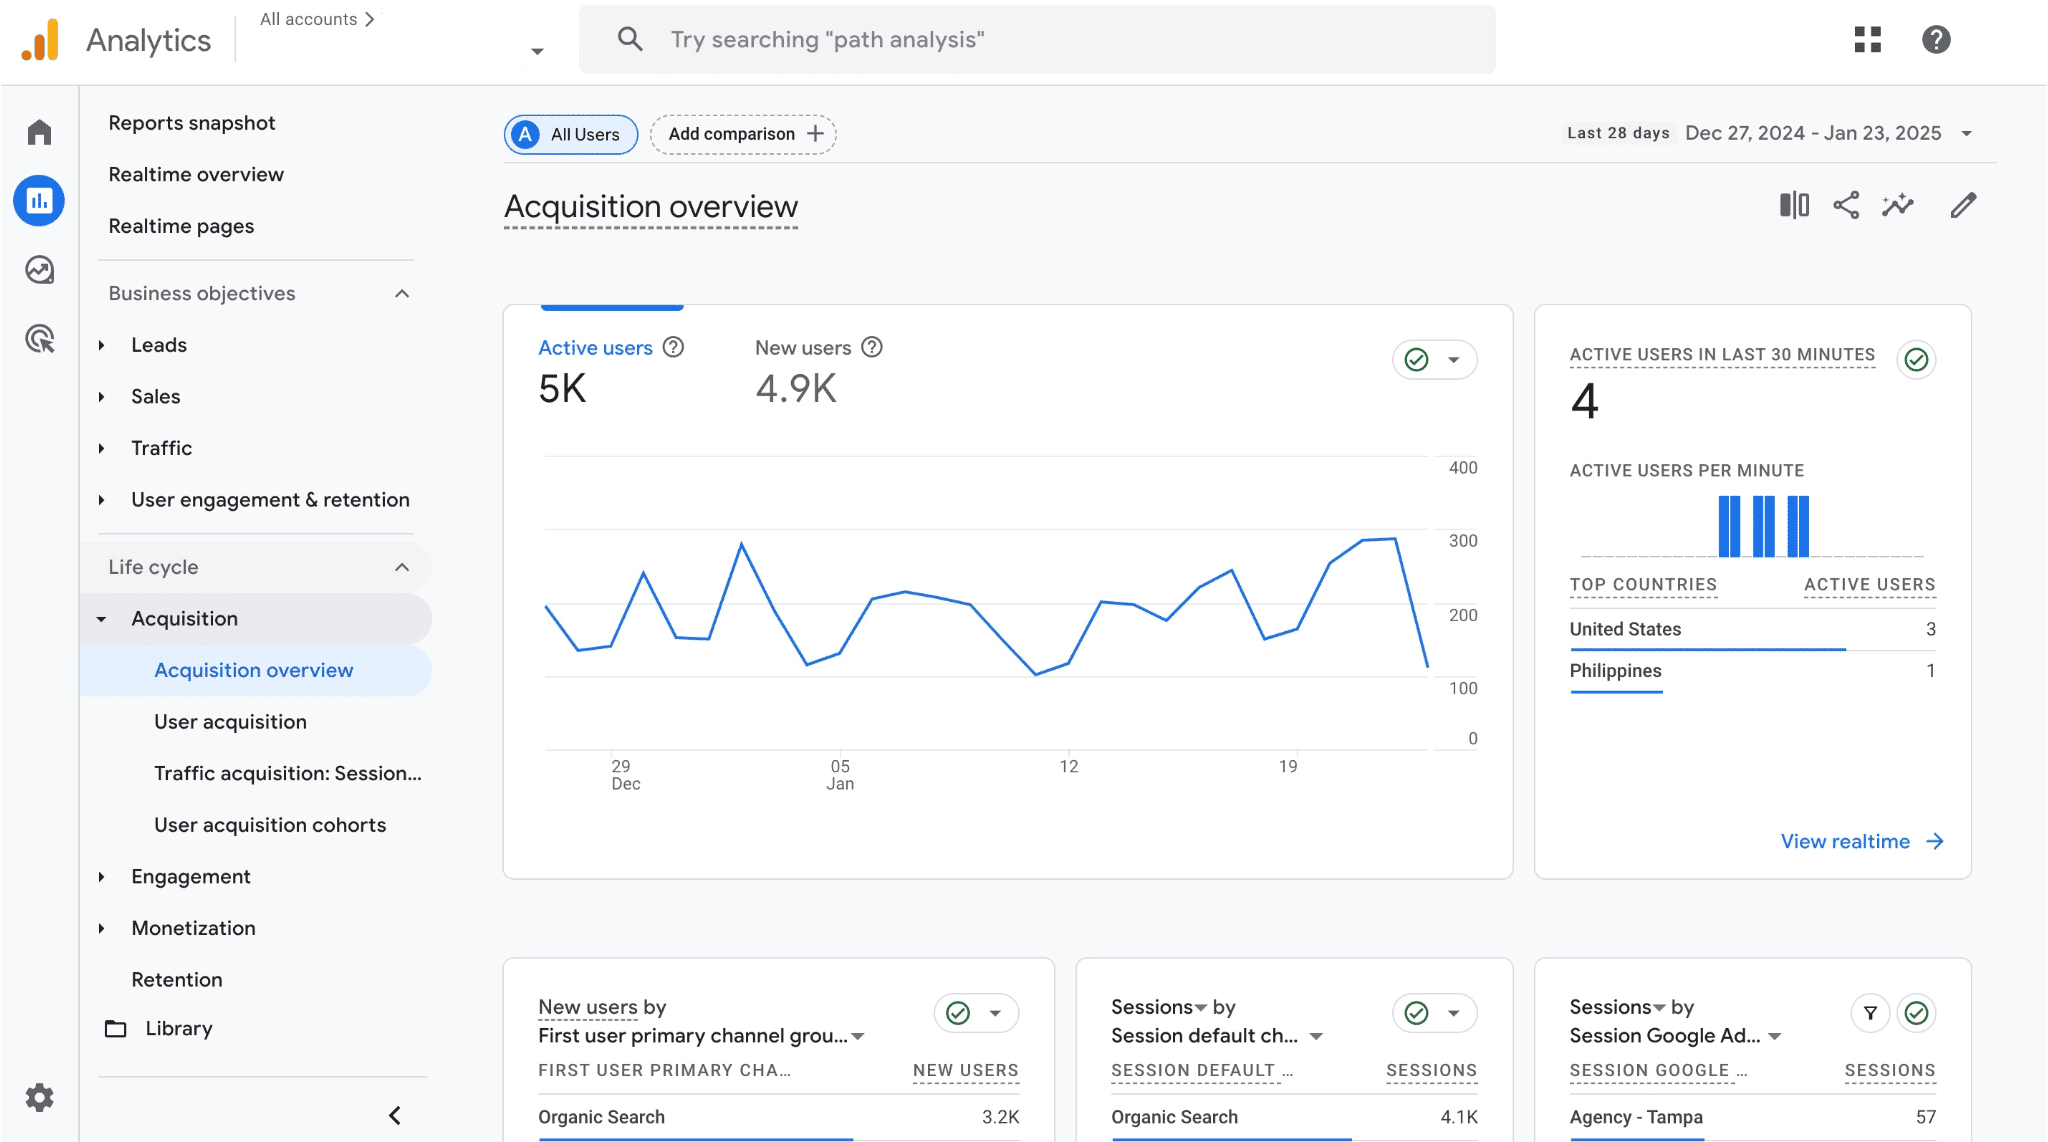This screenshot has width=2048, height=1142.
Task: Click the Edit comparisons icon
Action: tap(1794, 205)
